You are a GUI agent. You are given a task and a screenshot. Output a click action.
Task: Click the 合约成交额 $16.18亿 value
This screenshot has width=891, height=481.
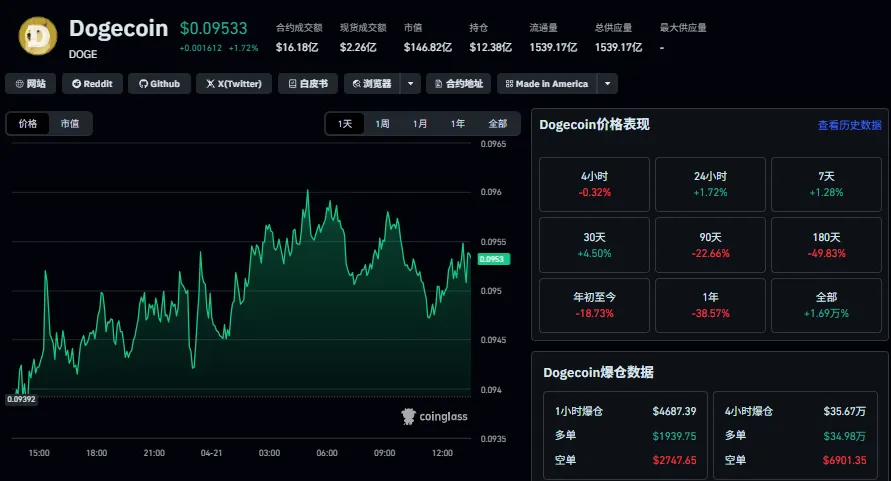click(x=297, y=47)
